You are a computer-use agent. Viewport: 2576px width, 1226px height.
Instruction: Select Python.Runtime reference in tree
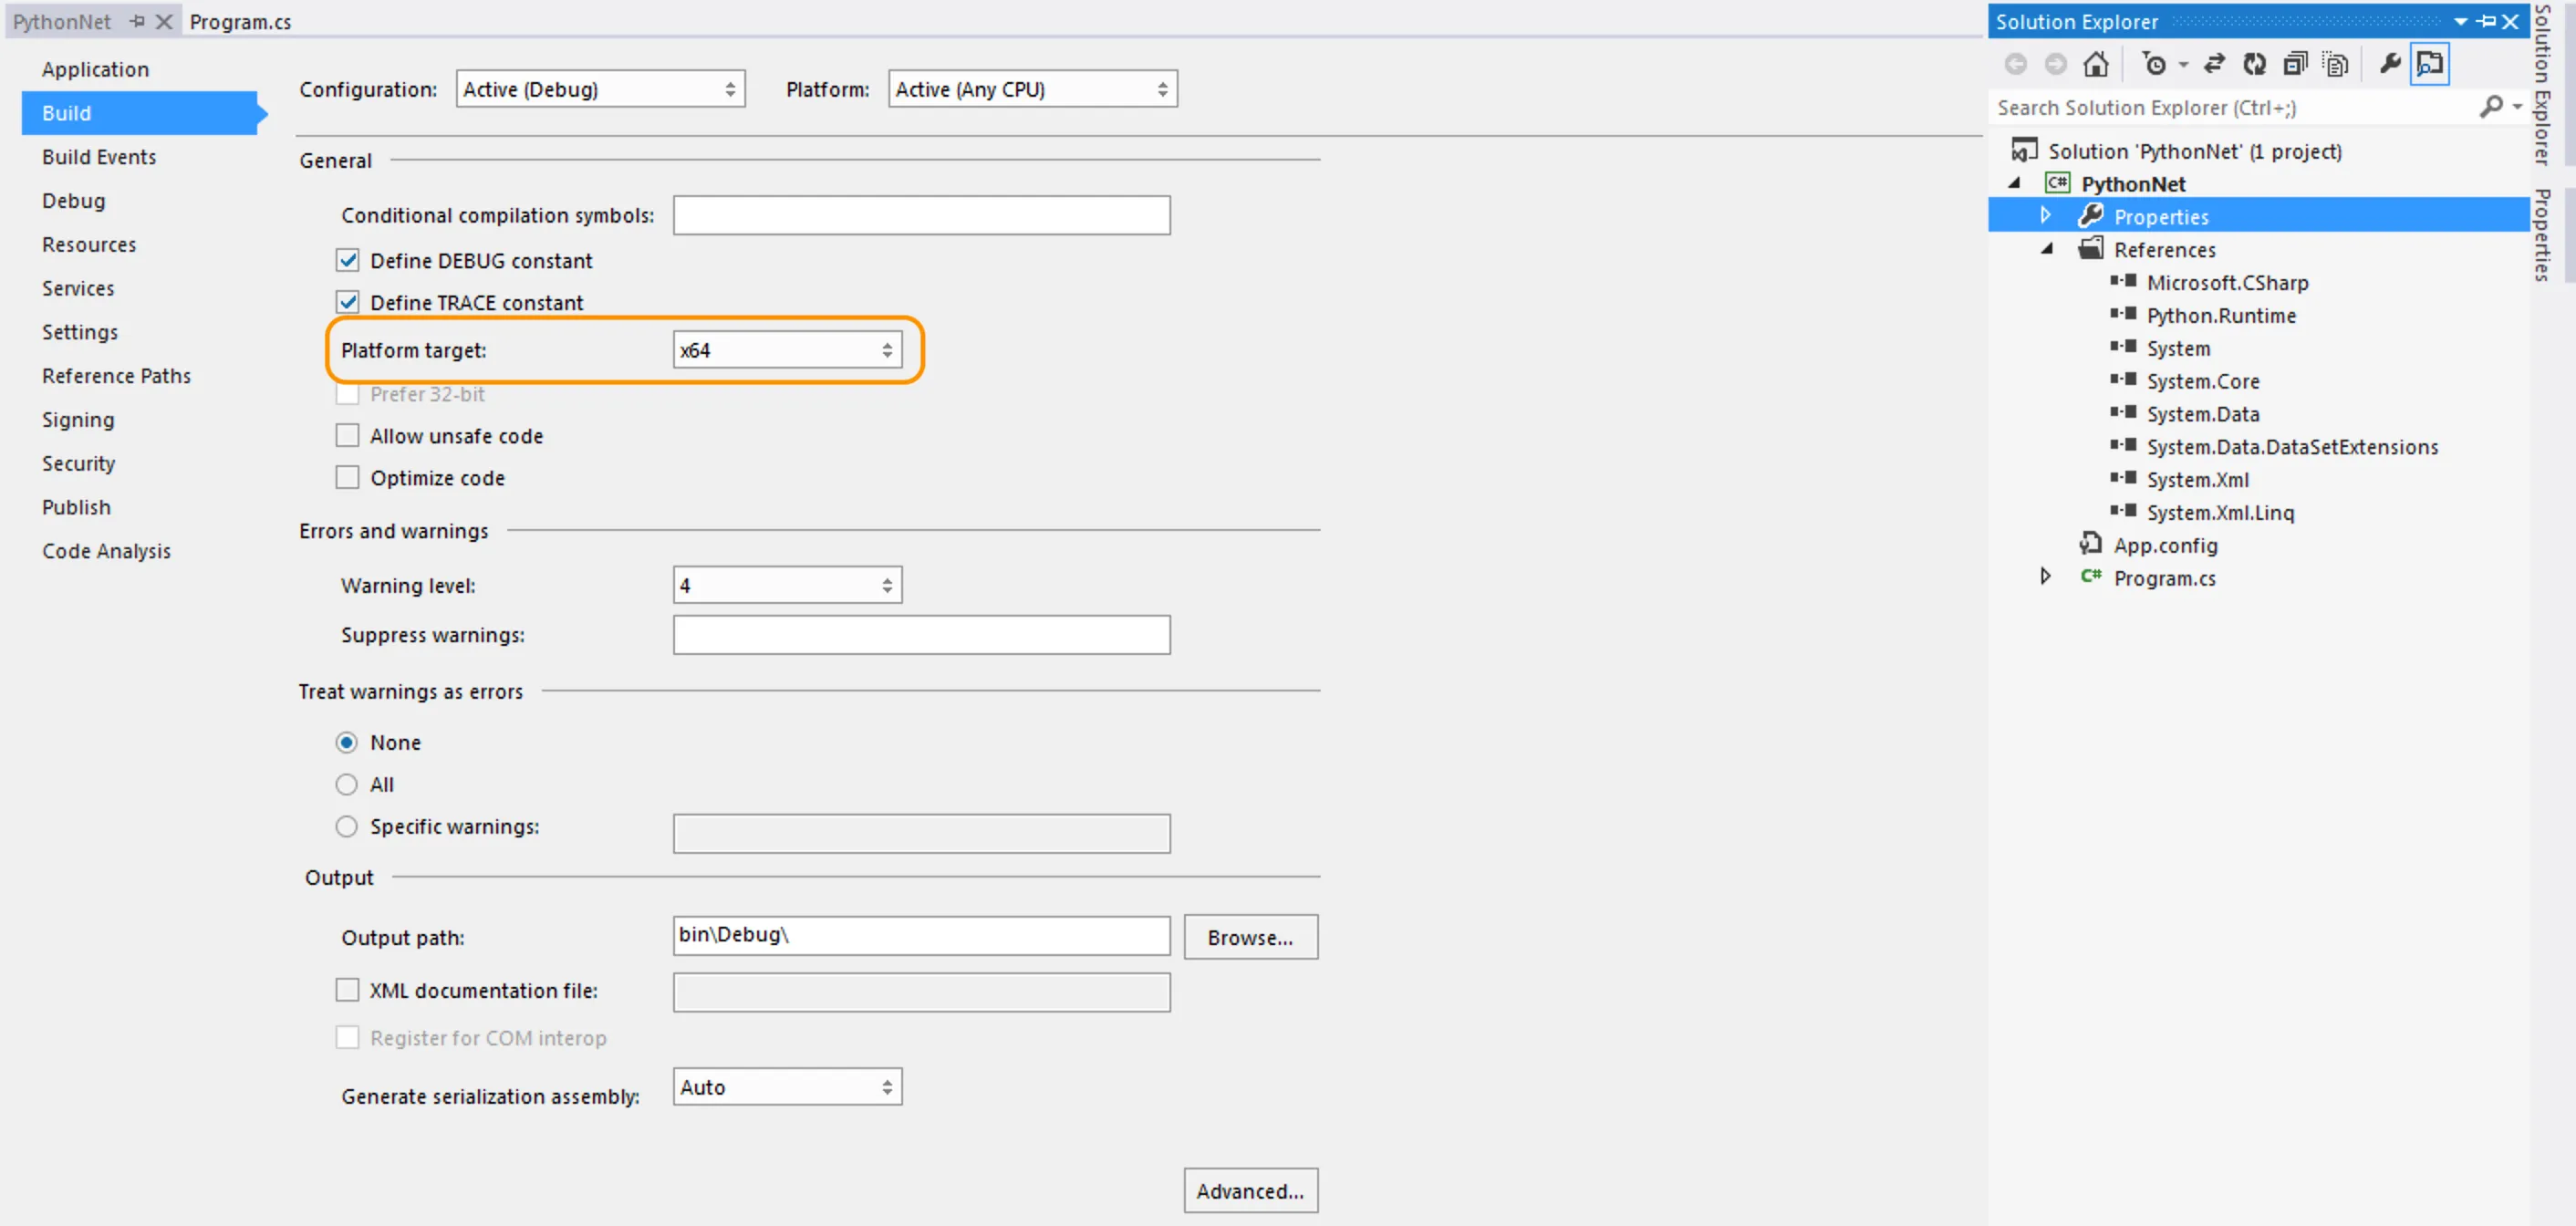[x=2220, y=316]
